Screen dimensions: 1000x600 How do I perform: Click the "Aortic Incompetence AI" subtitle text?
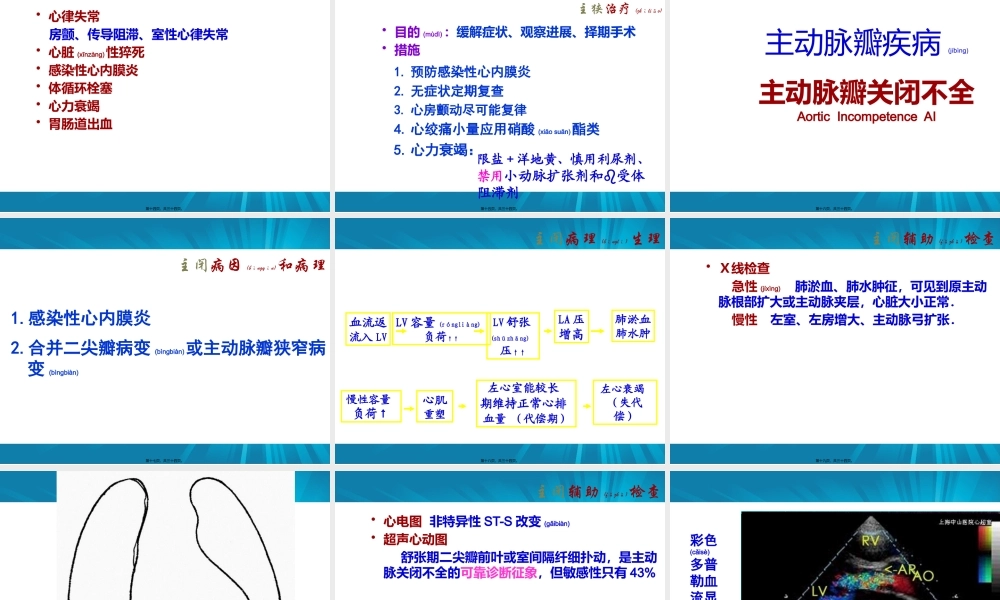(865, 116)
